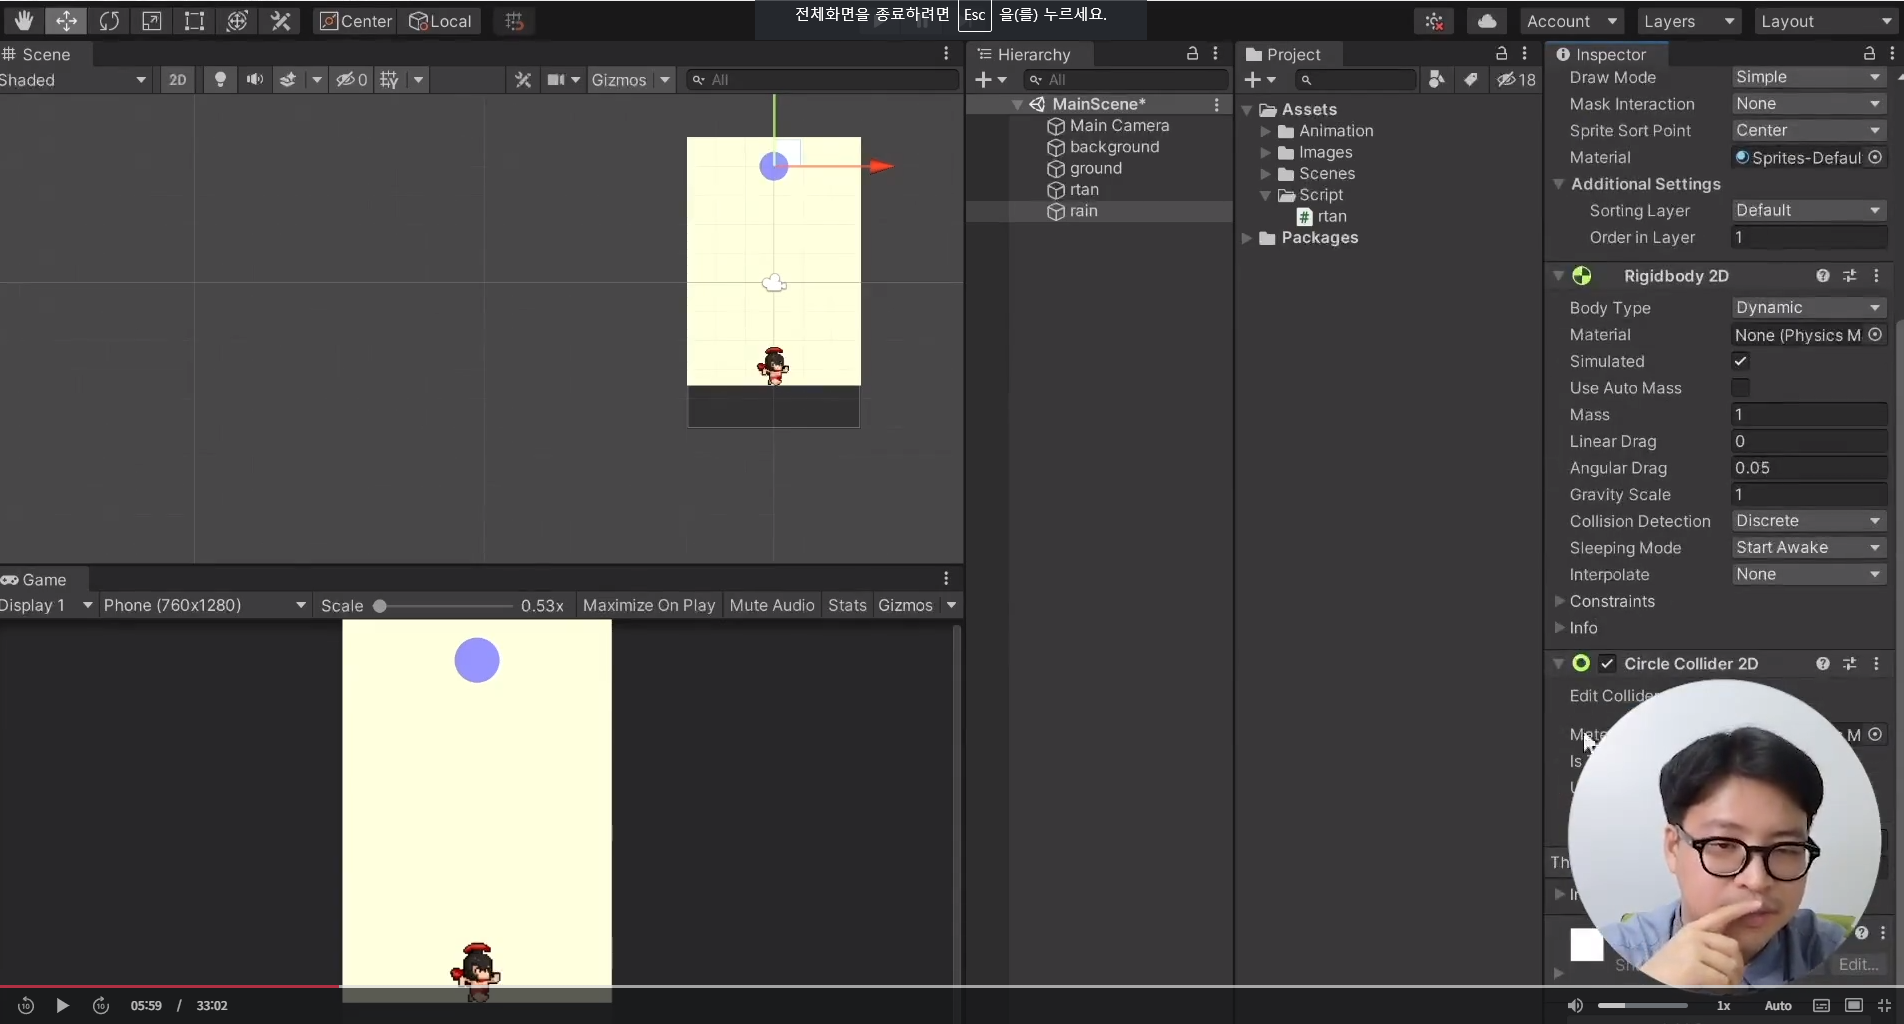Expand the Packages folder

(x=1247, y=238)
